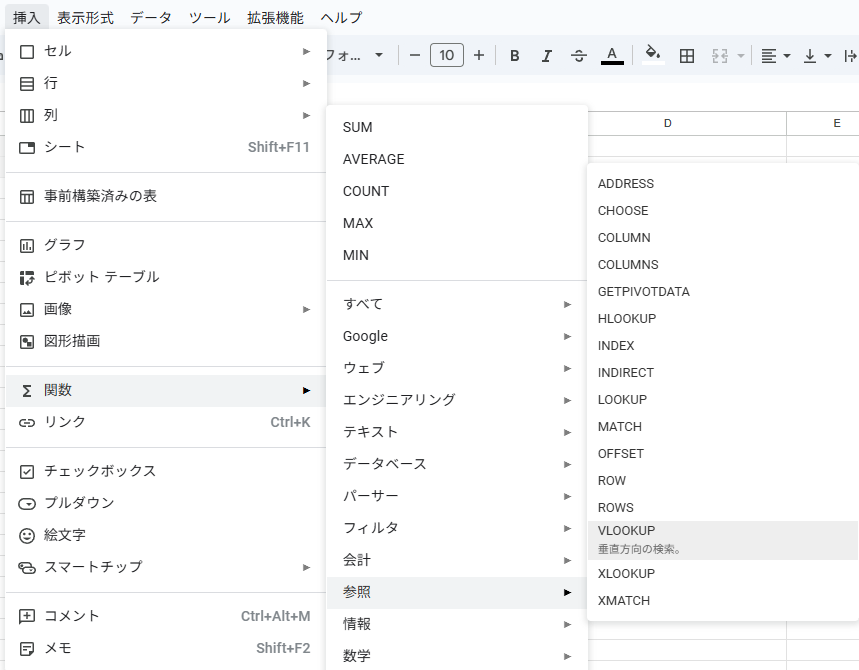Insert a プルダウン
The image size is (859, 670).
[x=165, y=503]
